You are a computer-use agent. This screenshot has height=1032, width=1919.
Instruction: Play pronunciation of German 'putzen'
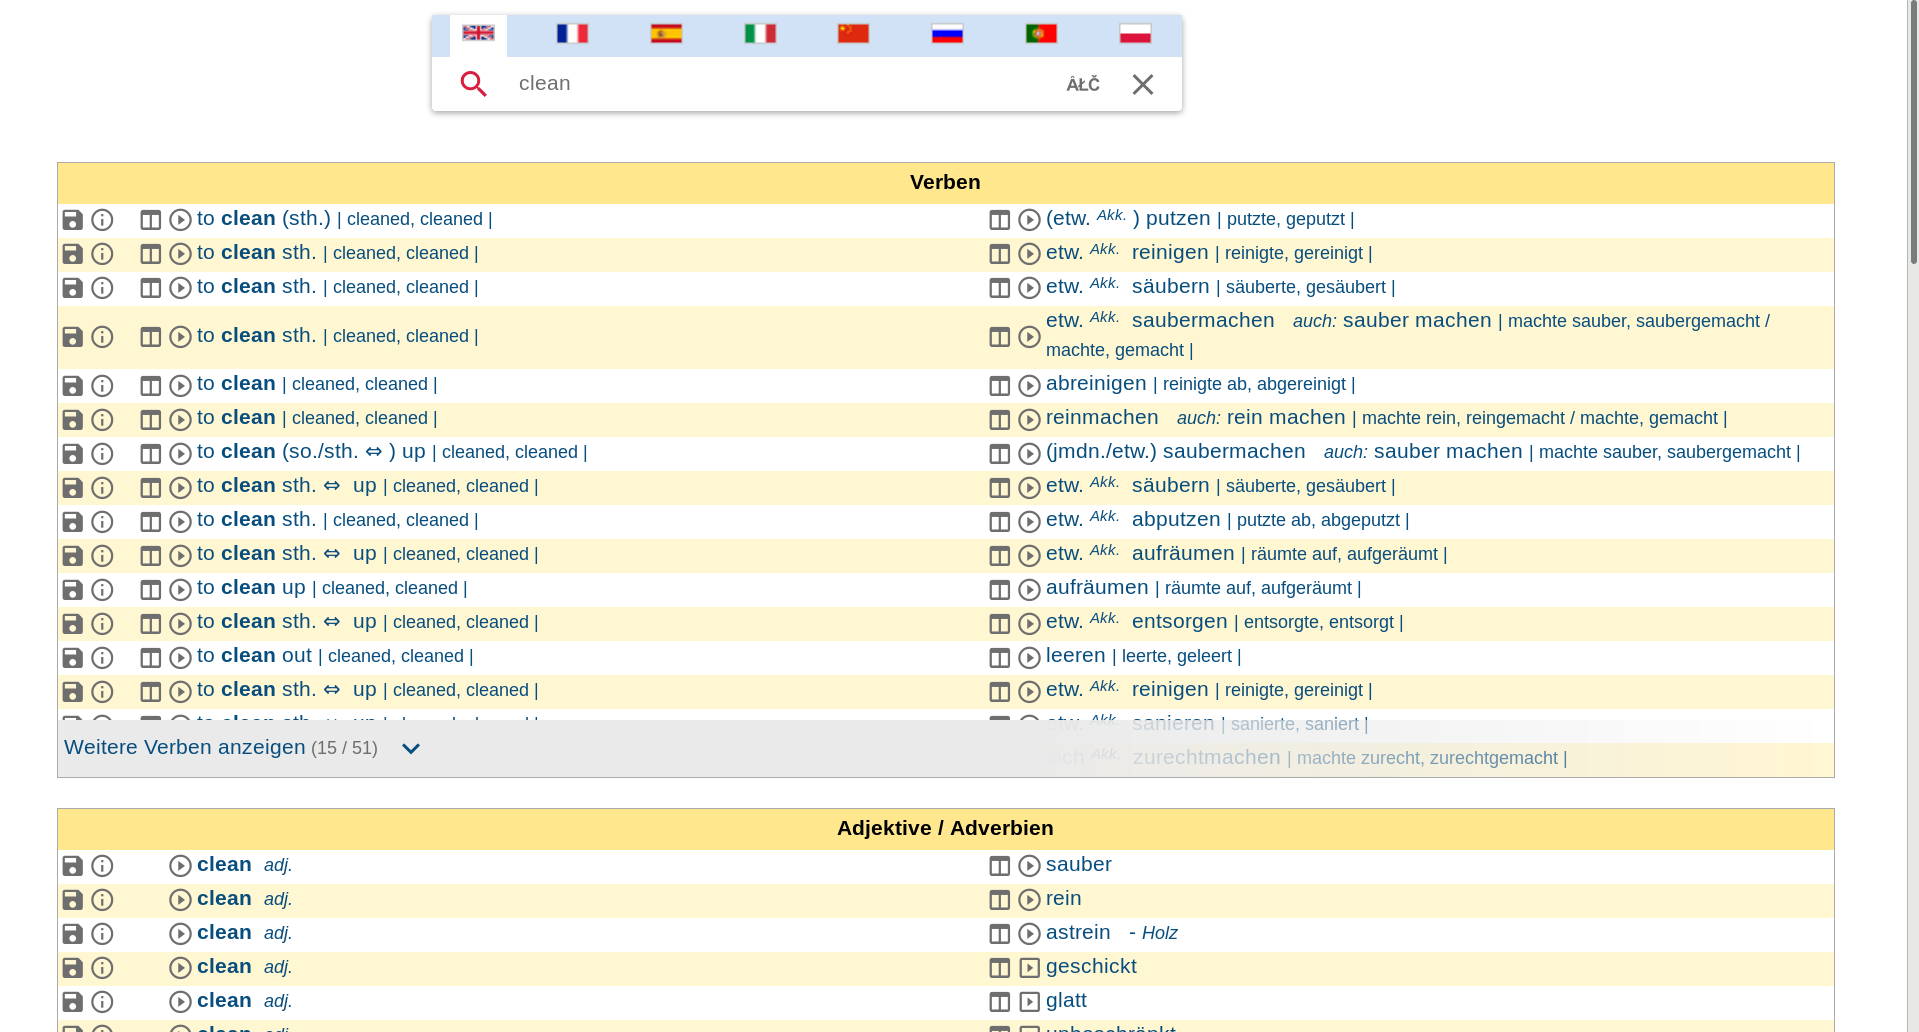[1029, 220]
